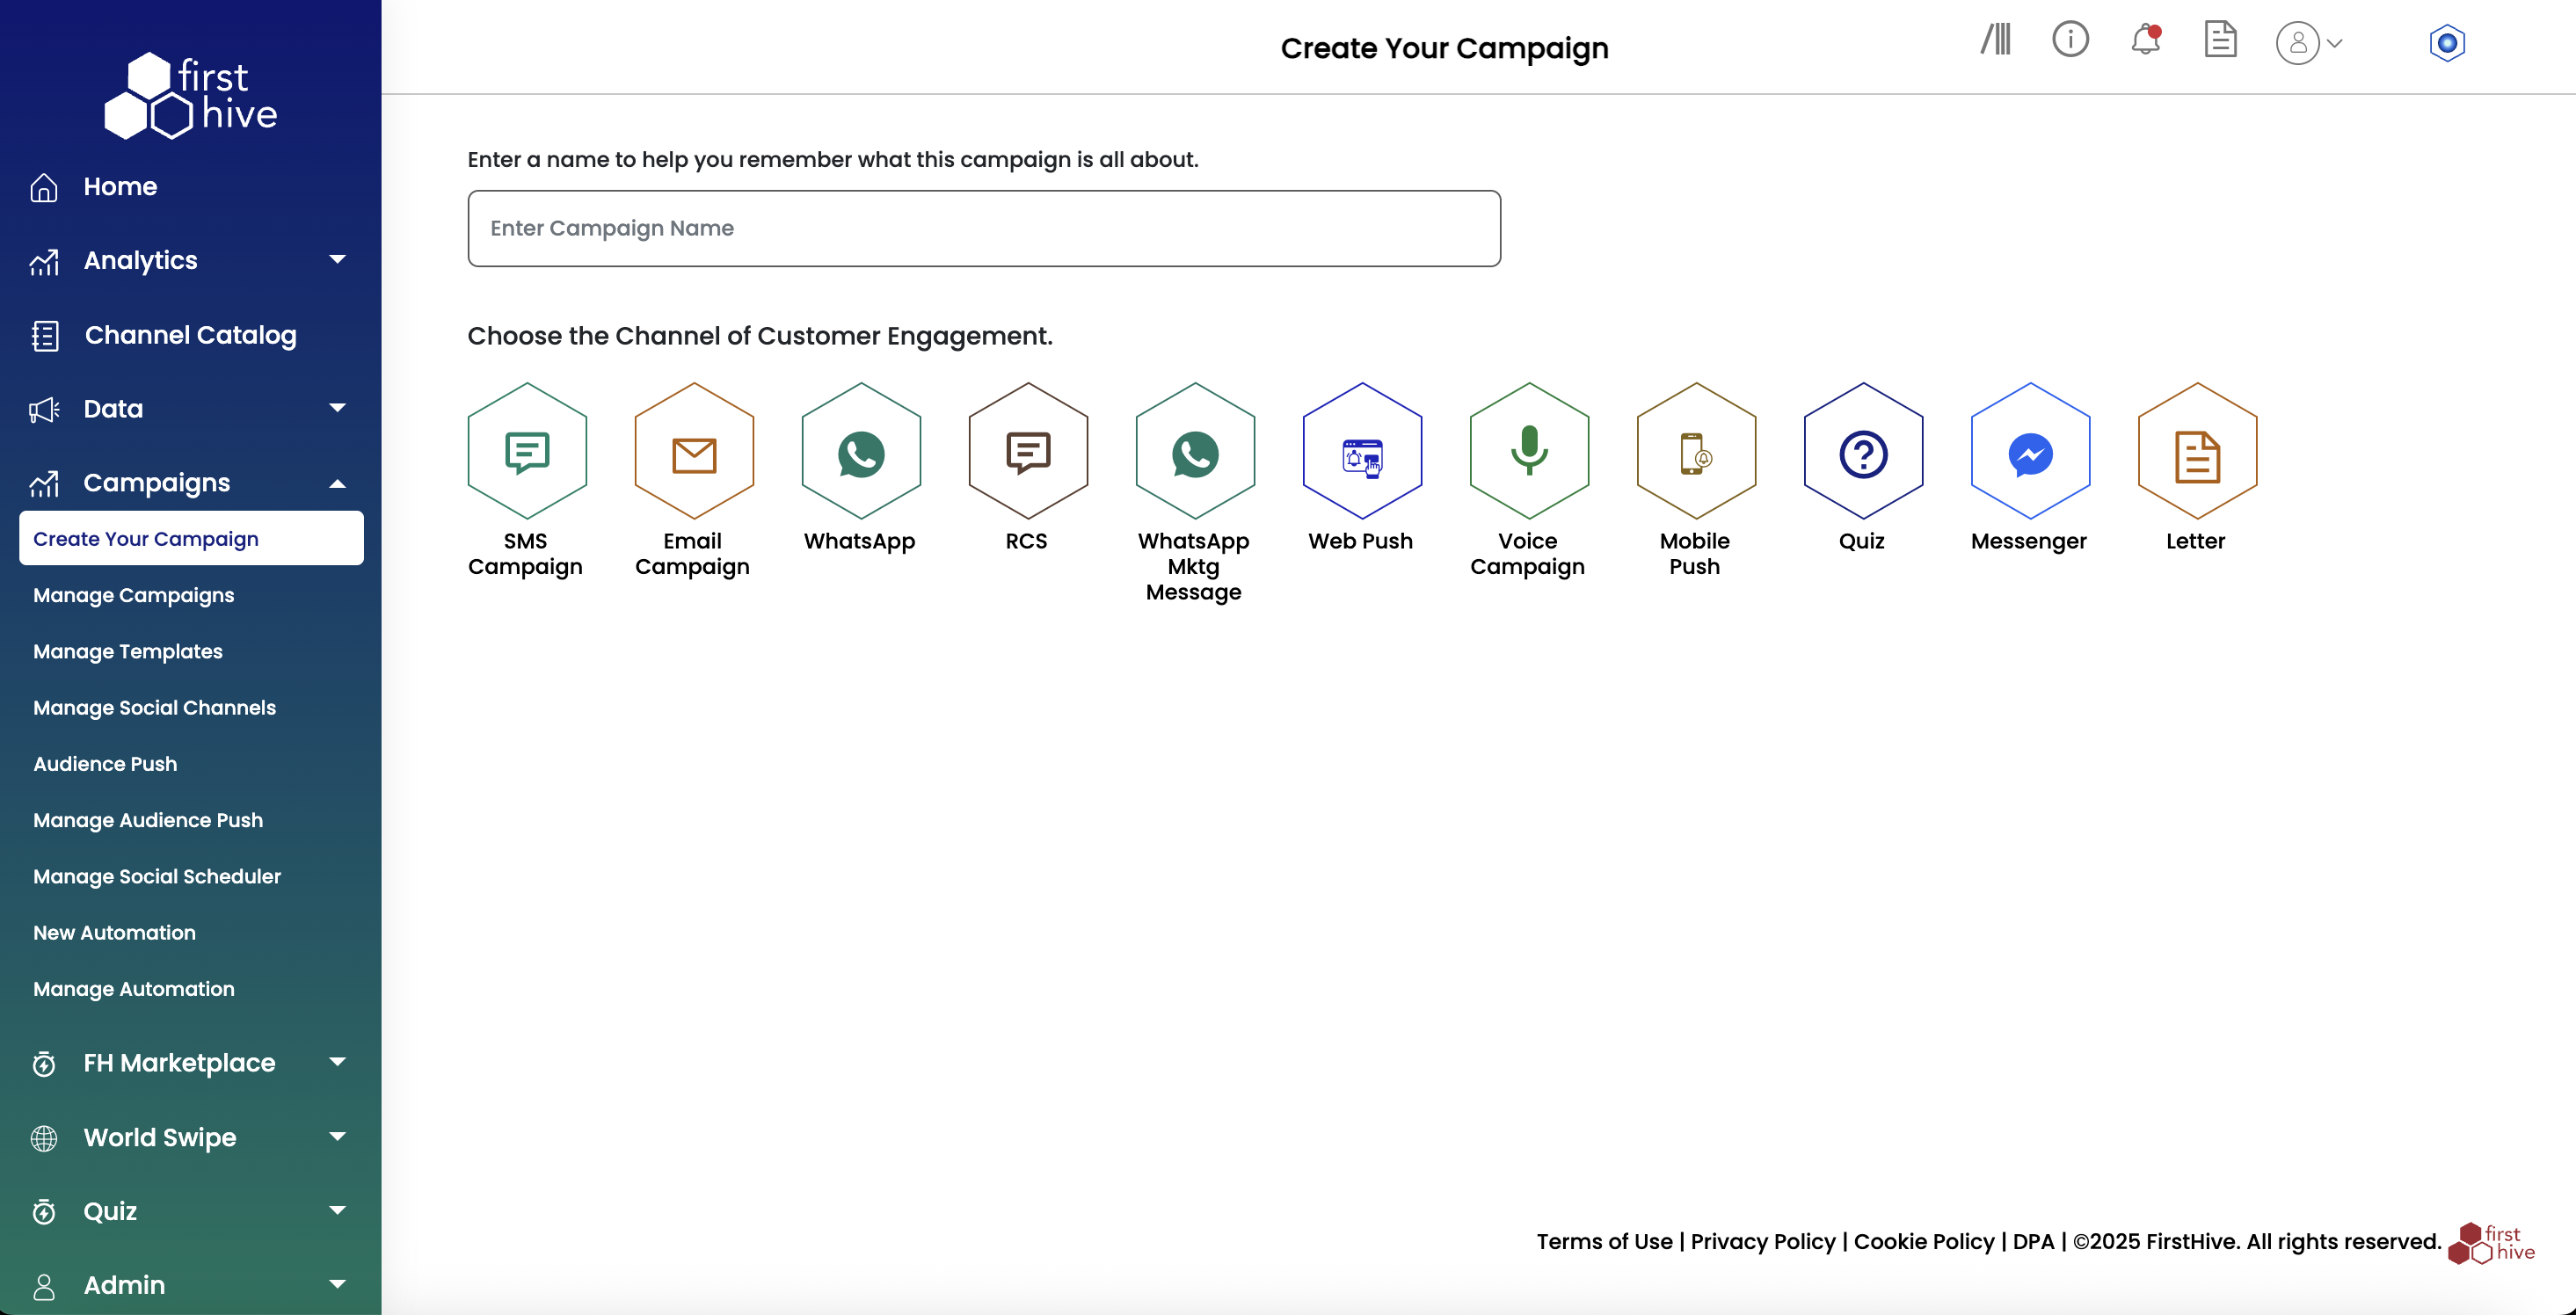Click the Analytics chart icon
The width and height of the screenshot is (2576, 1315).
click(x=44, y=261)
